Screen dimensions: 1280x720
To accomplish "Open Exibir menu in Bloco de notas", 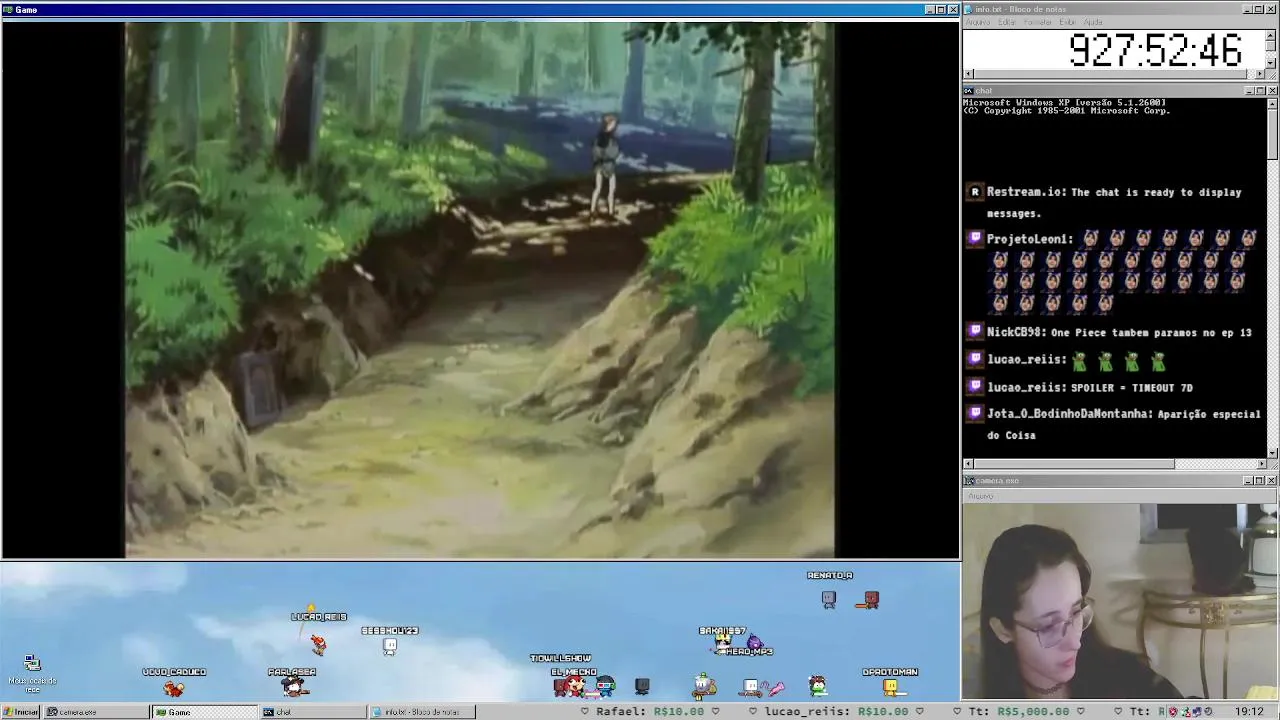I will click(1067, 22).
